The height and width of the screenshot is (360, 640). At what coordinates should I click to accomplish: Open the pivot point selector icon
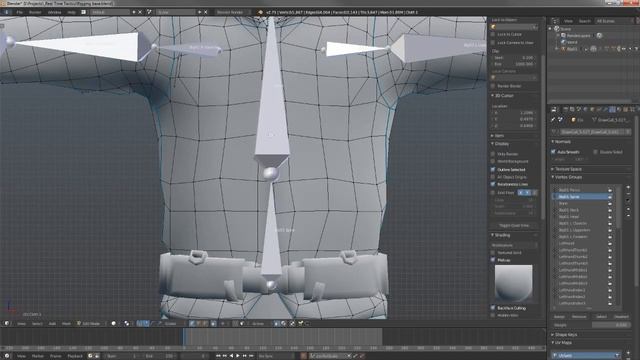(127, 323)
